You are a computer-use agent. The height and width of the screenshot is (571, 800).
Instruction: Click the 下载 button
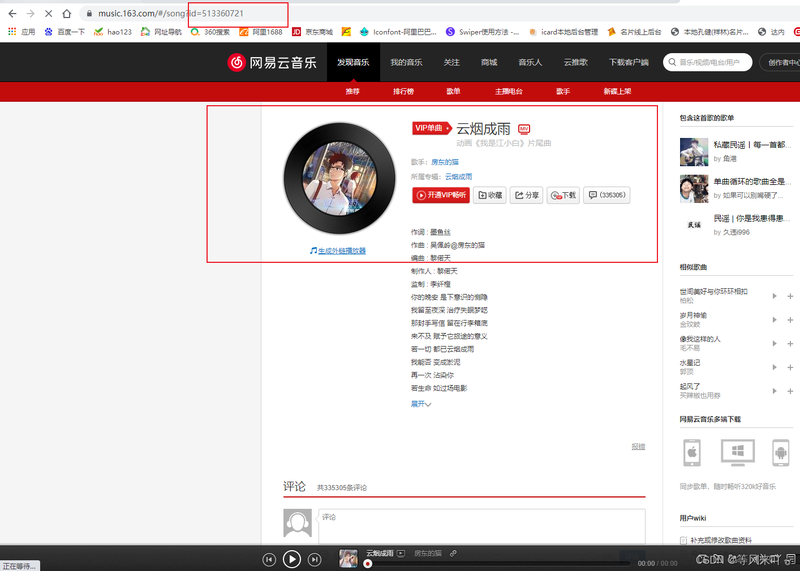(x=563, y=195)
